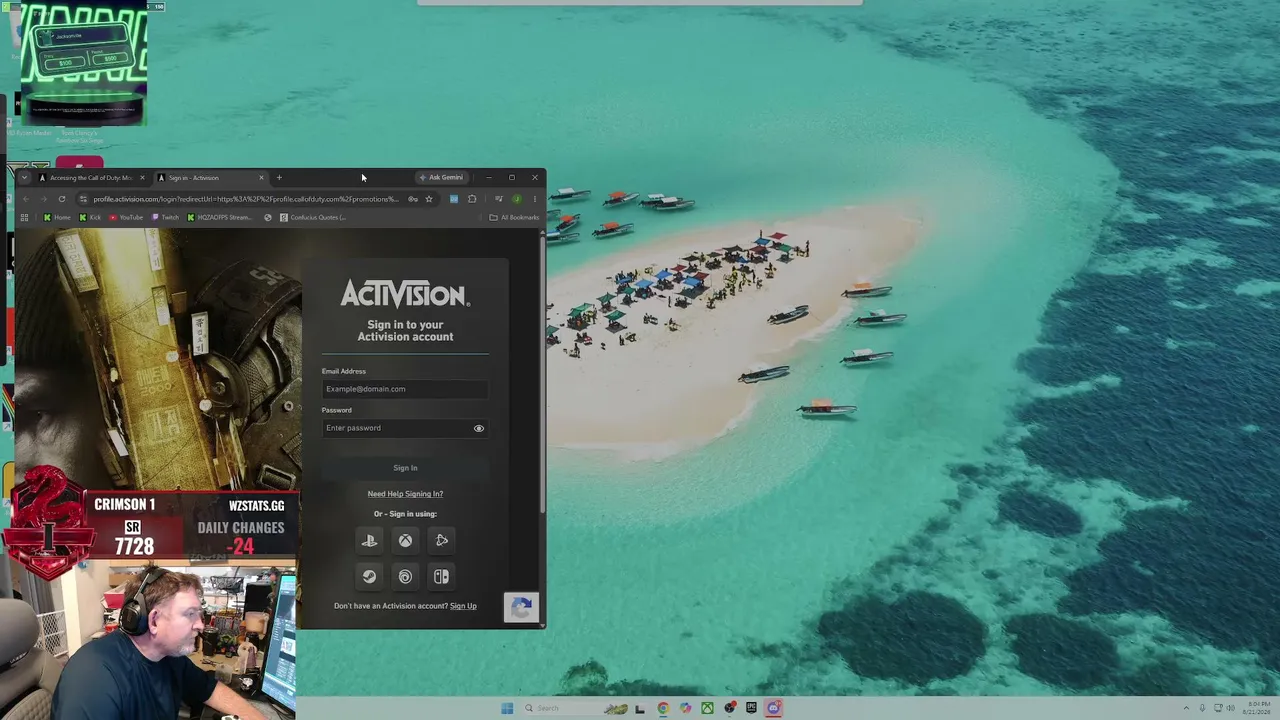The height and width of the screenshot is (720, 1280).
Task: Open the Confucius Quotes bookmark
Action: [x=313, y=218]
